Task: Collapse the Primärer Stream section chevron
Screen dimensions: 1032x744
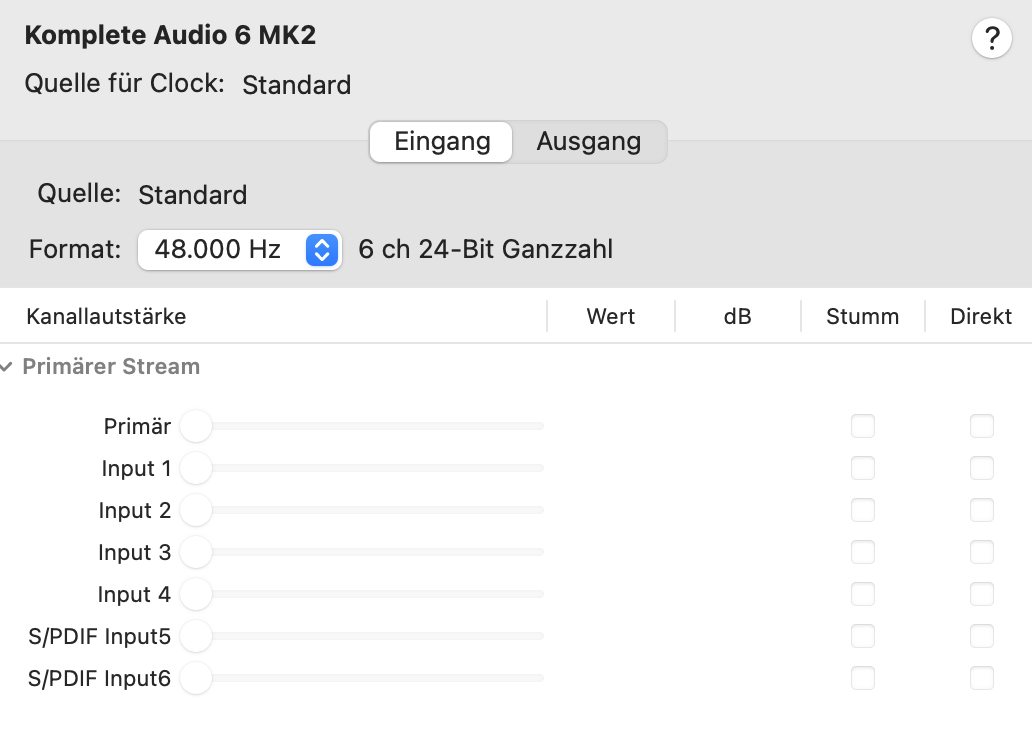Action: [7, 367]
